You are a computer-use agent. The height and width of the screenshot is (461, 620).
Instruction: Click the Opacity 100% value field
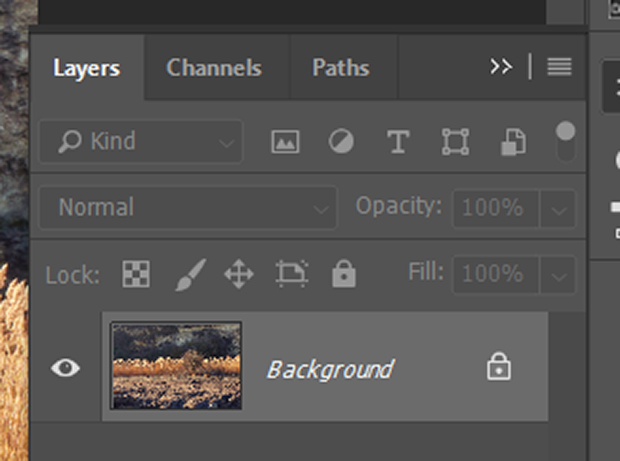[x=496, y=209]
